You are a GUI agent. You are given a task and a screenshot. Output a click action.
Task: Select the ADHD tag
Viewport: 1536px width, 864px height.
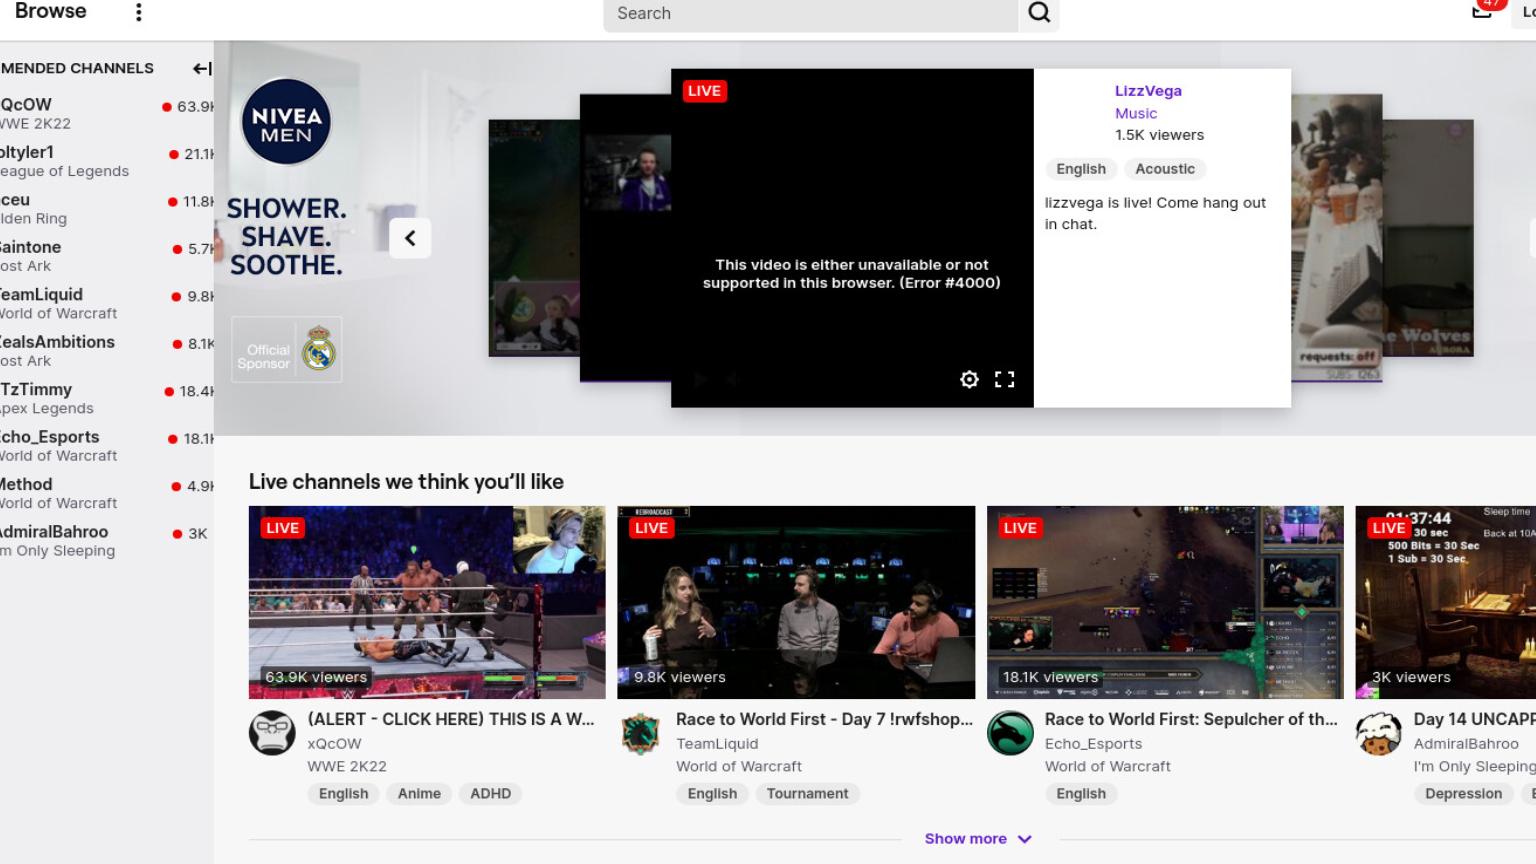pyautogui.click(x=490, y=794)
